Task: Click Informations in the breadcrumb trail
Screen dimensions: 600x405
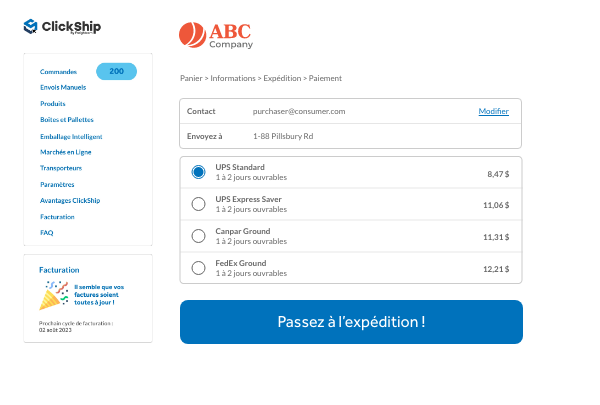Action: pyautogui.click(x=233, y=78)
